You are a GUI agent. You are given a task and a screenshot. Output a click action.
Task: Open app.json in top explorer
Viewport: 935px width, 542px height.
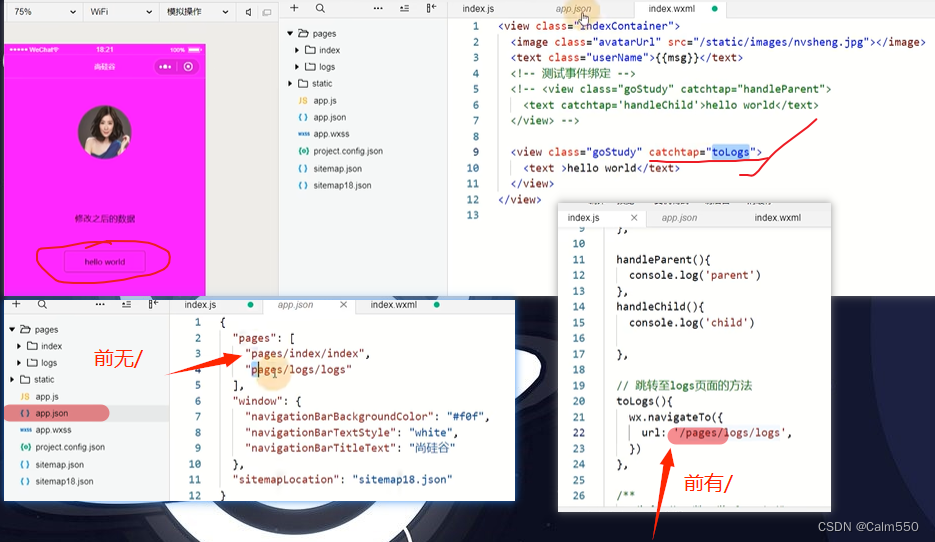click(330, 117)
